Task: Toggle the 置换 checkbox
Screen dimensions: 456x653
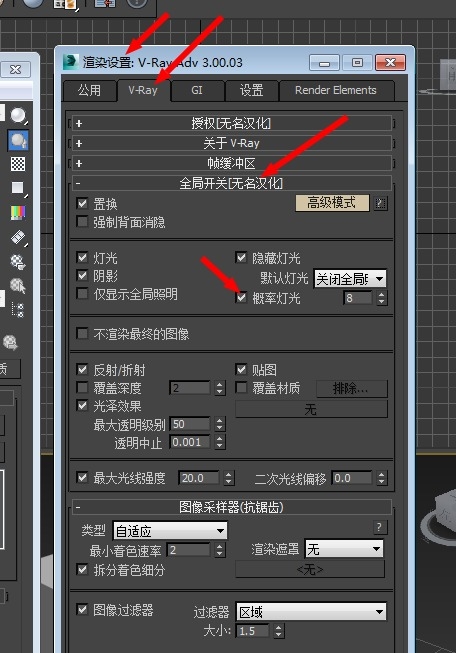Action: tap(82, 204)
